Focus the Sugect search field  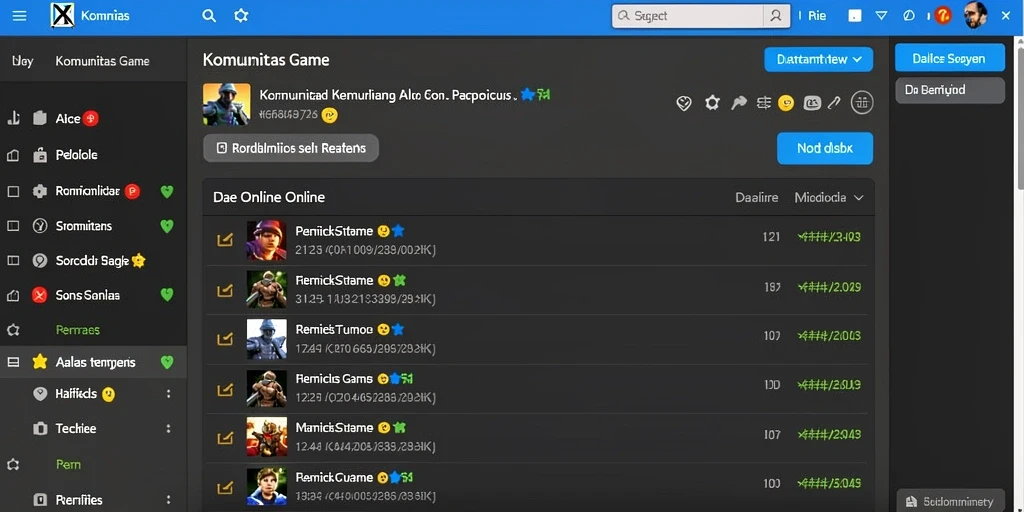689,16
